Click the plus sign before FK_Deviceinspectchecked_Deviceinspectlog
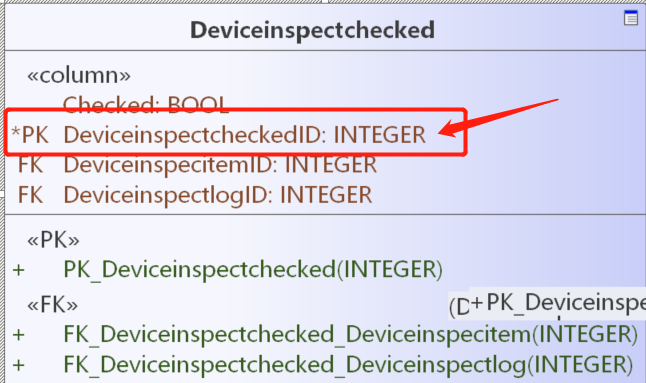Viewport: 646px width, 383px height. pos(19,365)
